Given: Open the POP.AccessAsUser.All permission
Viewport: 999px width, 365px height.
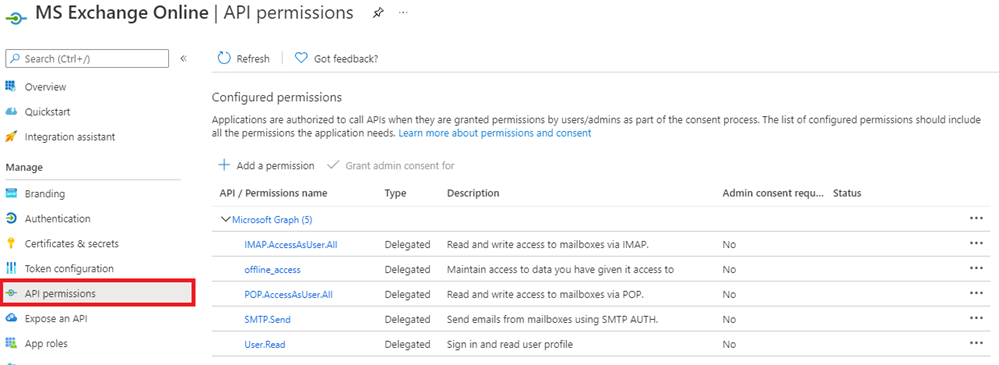Looking at the screenshot, I should click(288, 295).
